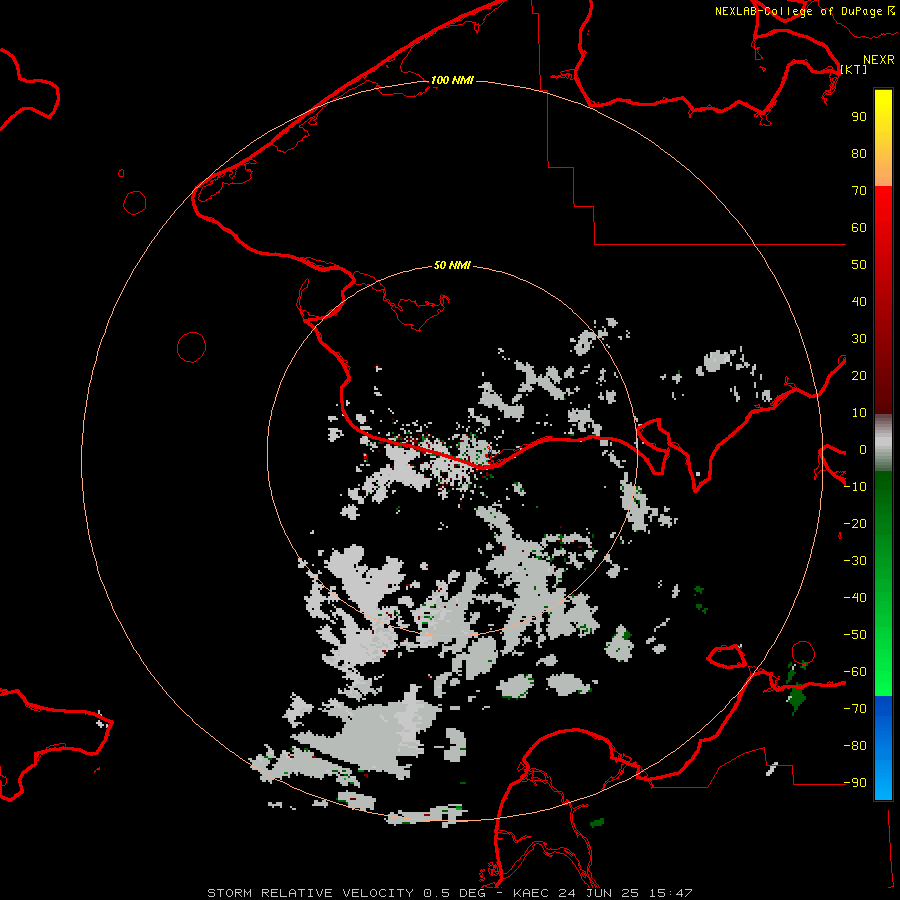Click the -40 value on velocity scale

point(855,598)
